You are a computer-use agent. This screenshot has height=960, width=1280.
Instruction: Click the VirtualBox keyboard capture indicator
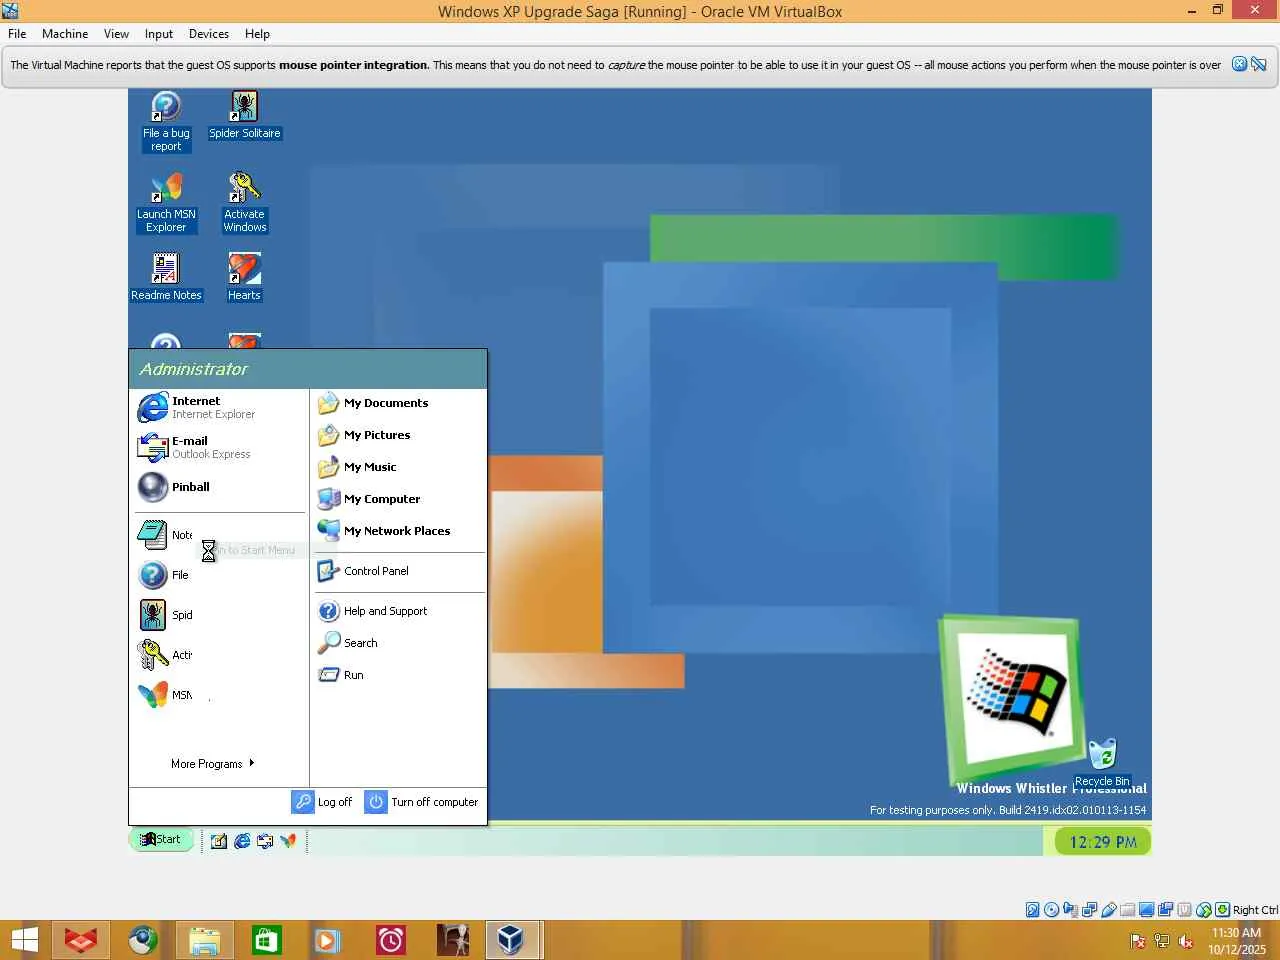coord(1222,910)
